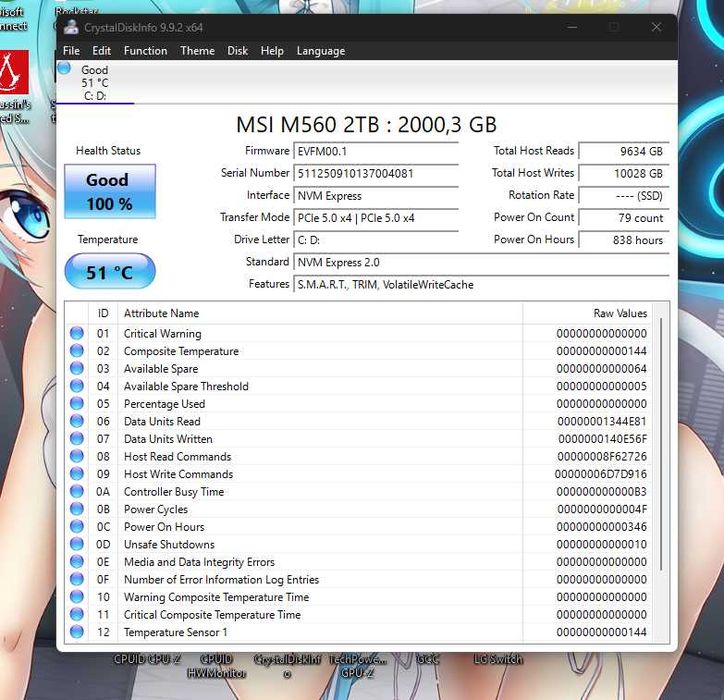Open the Disk menu
This screenshot has width=724, height=700.
coord(237,51)
